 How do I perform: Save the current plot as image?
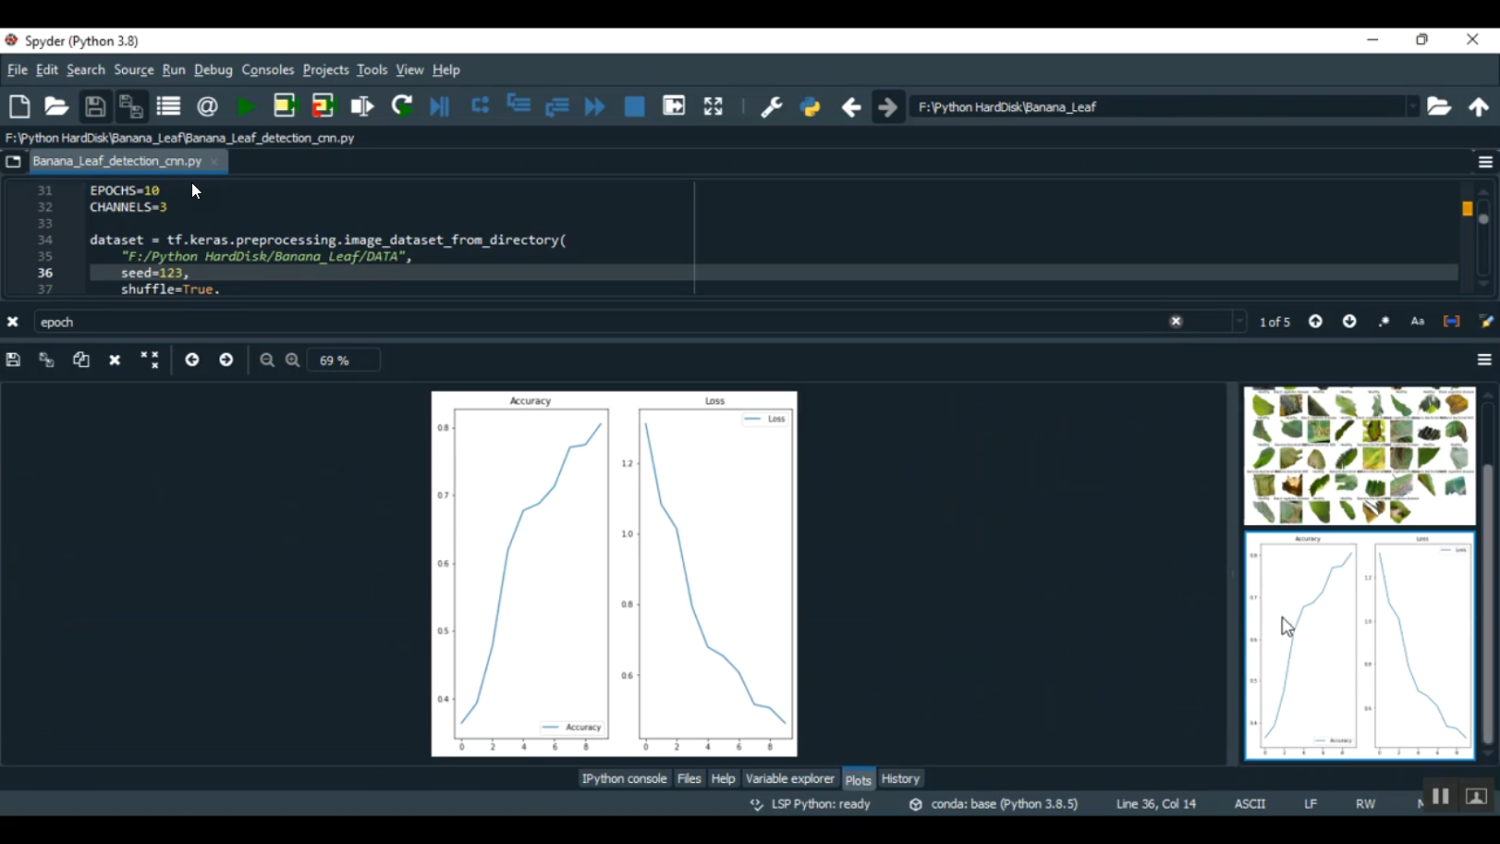coord(13,360)
